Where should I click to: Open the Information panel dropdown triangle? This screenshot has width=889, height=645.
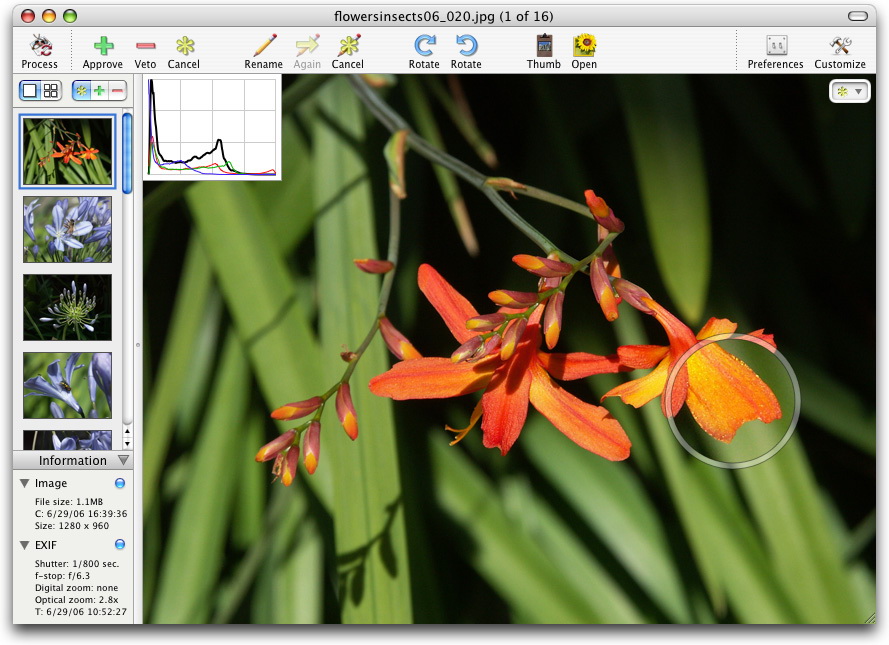pyautogui.click(x=123, y=461)
